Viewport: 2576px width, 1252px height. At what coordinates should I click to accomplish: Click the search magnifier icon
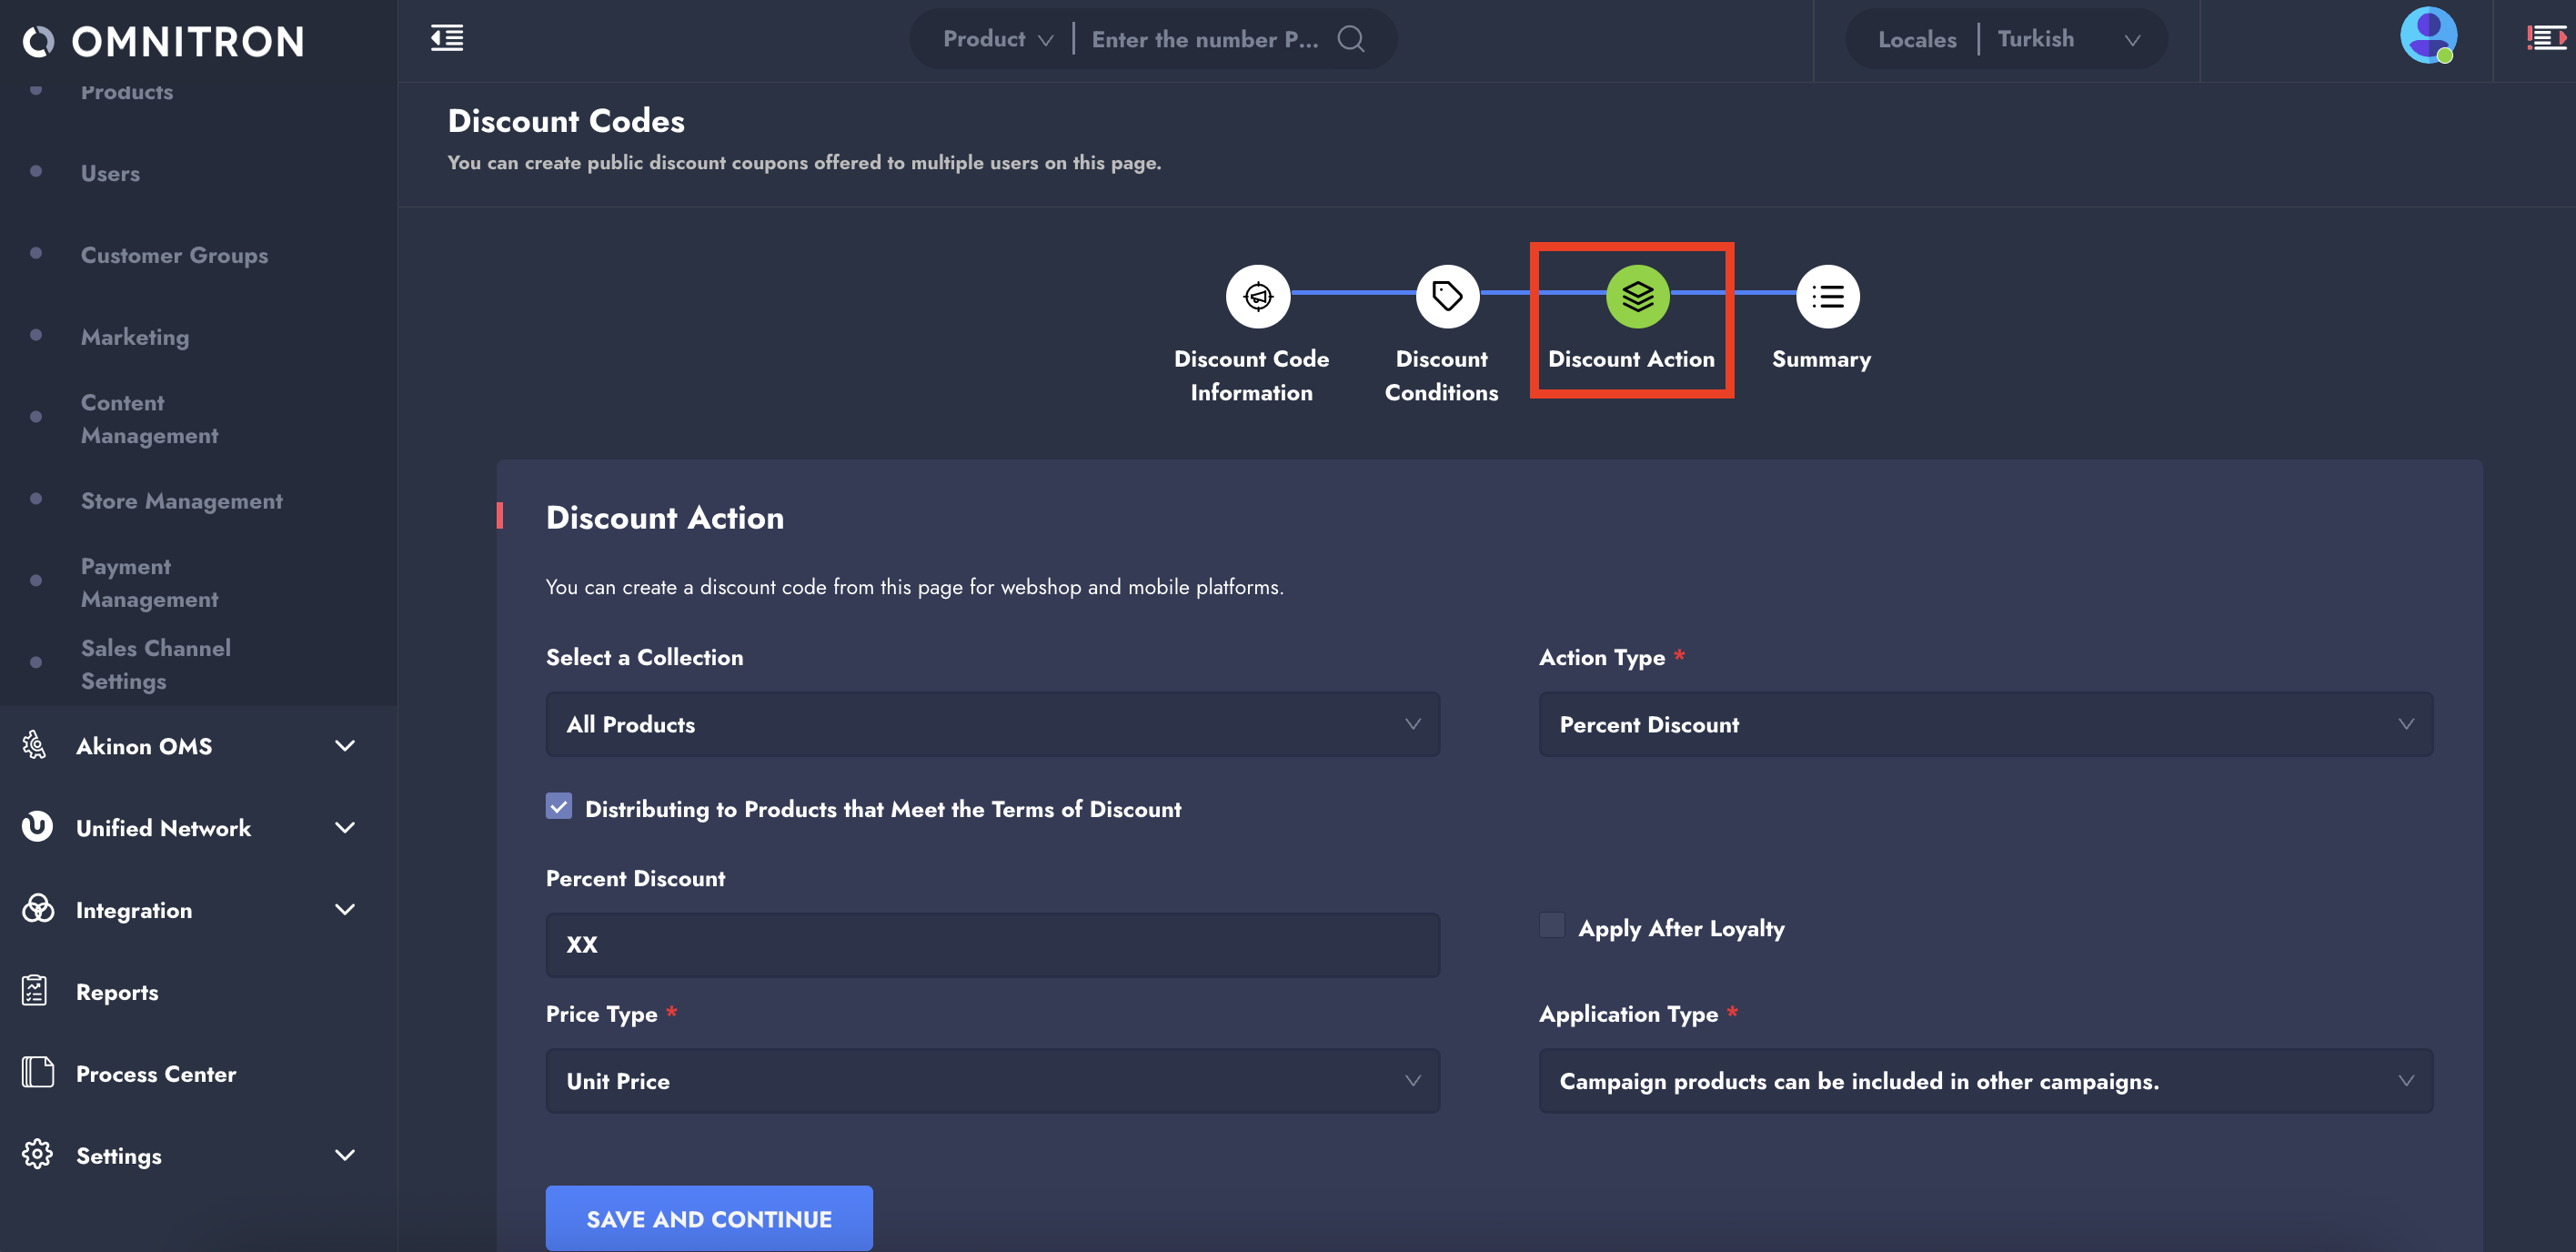[1350, 39]
